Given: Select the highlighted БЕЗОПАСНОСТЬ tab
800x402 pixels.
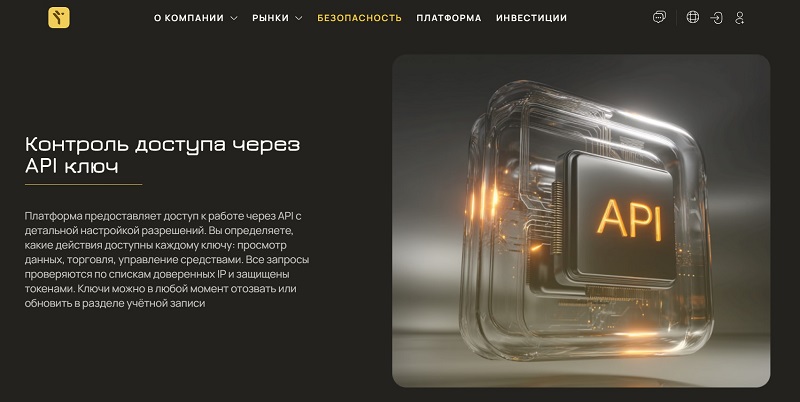Looking at the screenshot, I should tap(359, 18).
